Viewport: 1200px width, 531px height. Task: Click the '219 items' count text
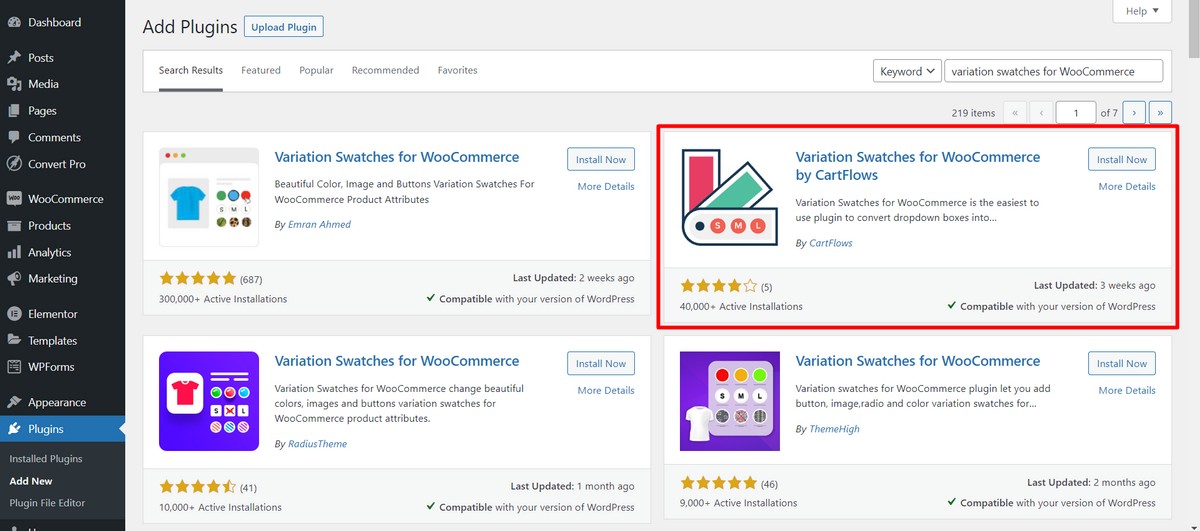coord(973,113)
